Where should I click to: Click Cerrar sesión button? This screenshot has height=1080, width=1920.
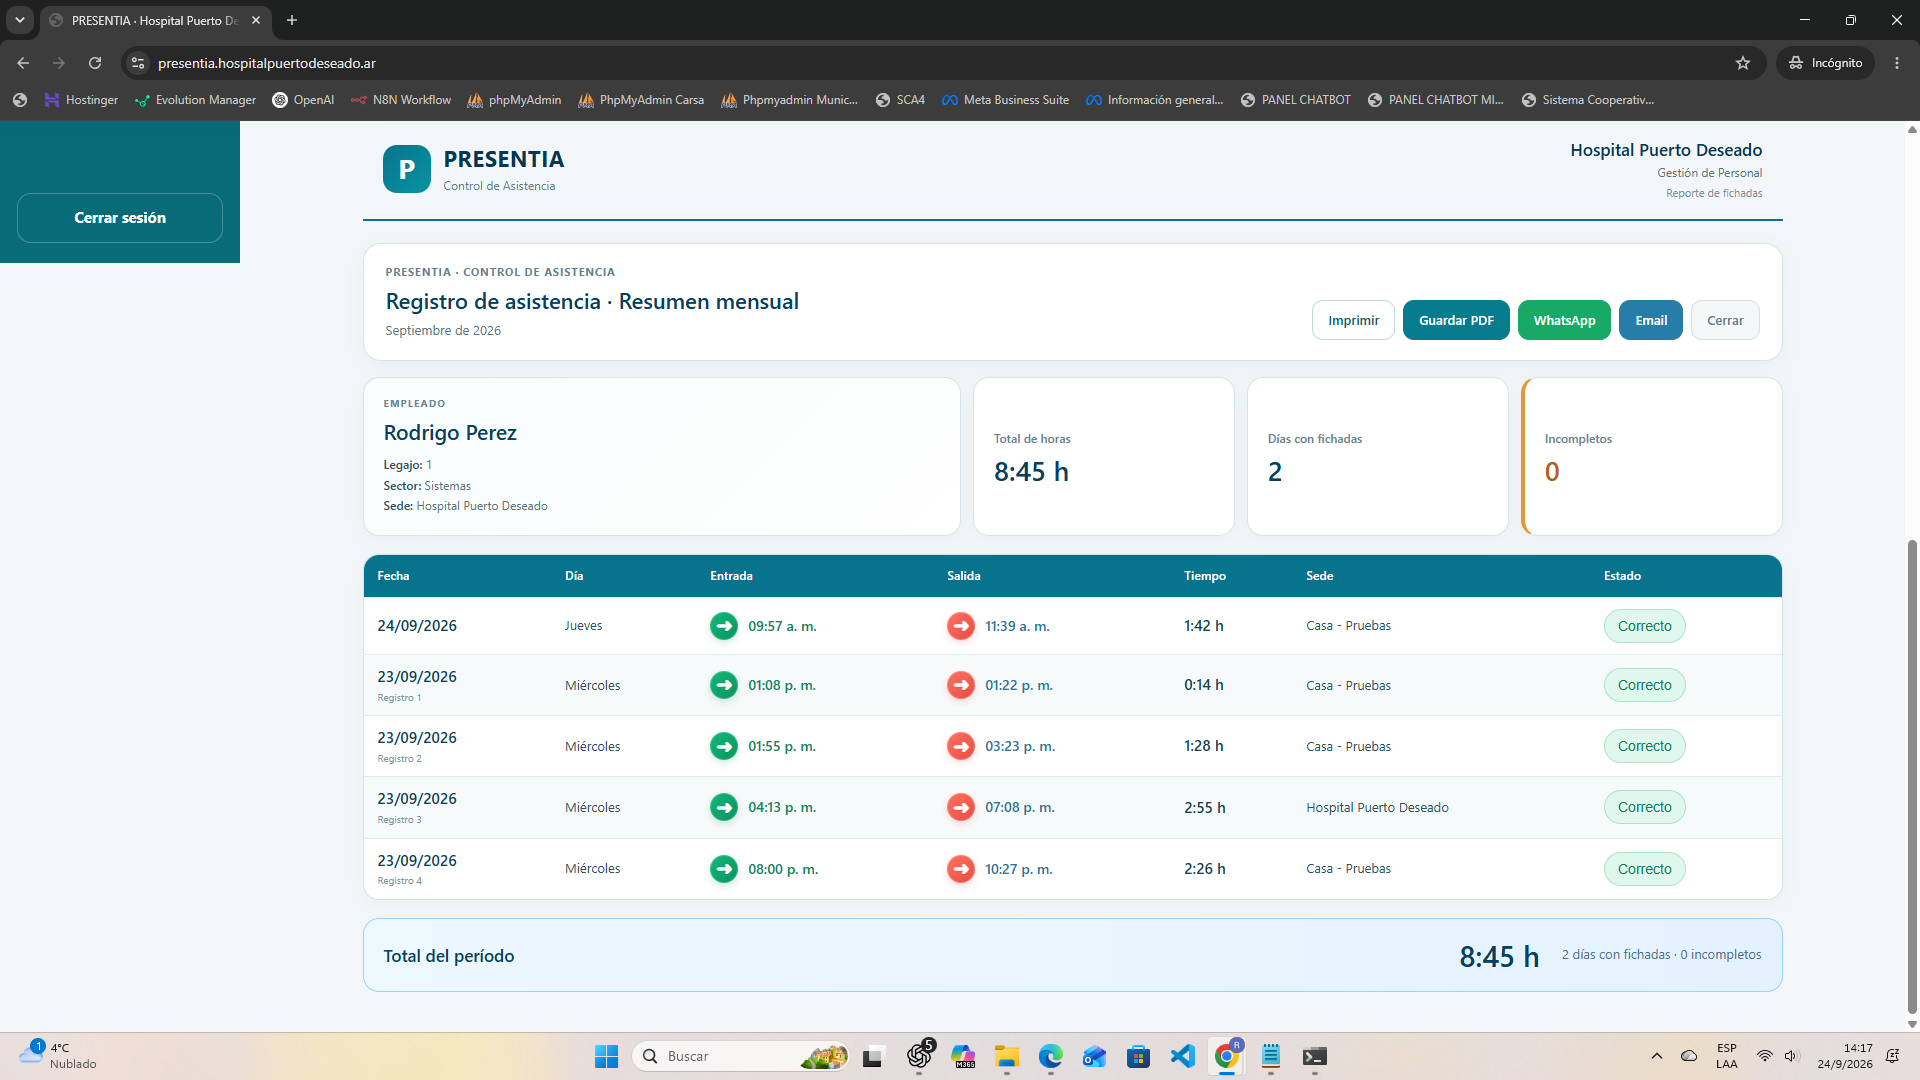tap(120, 218)
